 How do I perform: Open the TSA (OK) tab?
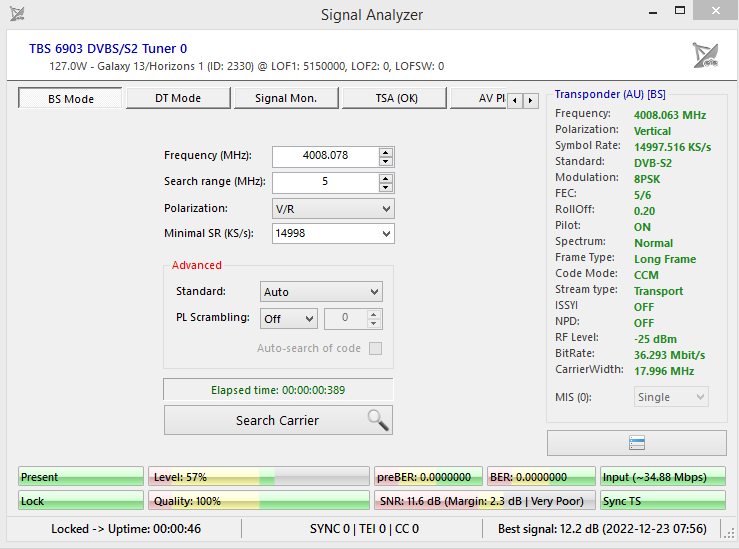pyautogui.click(x=394, y=98)
